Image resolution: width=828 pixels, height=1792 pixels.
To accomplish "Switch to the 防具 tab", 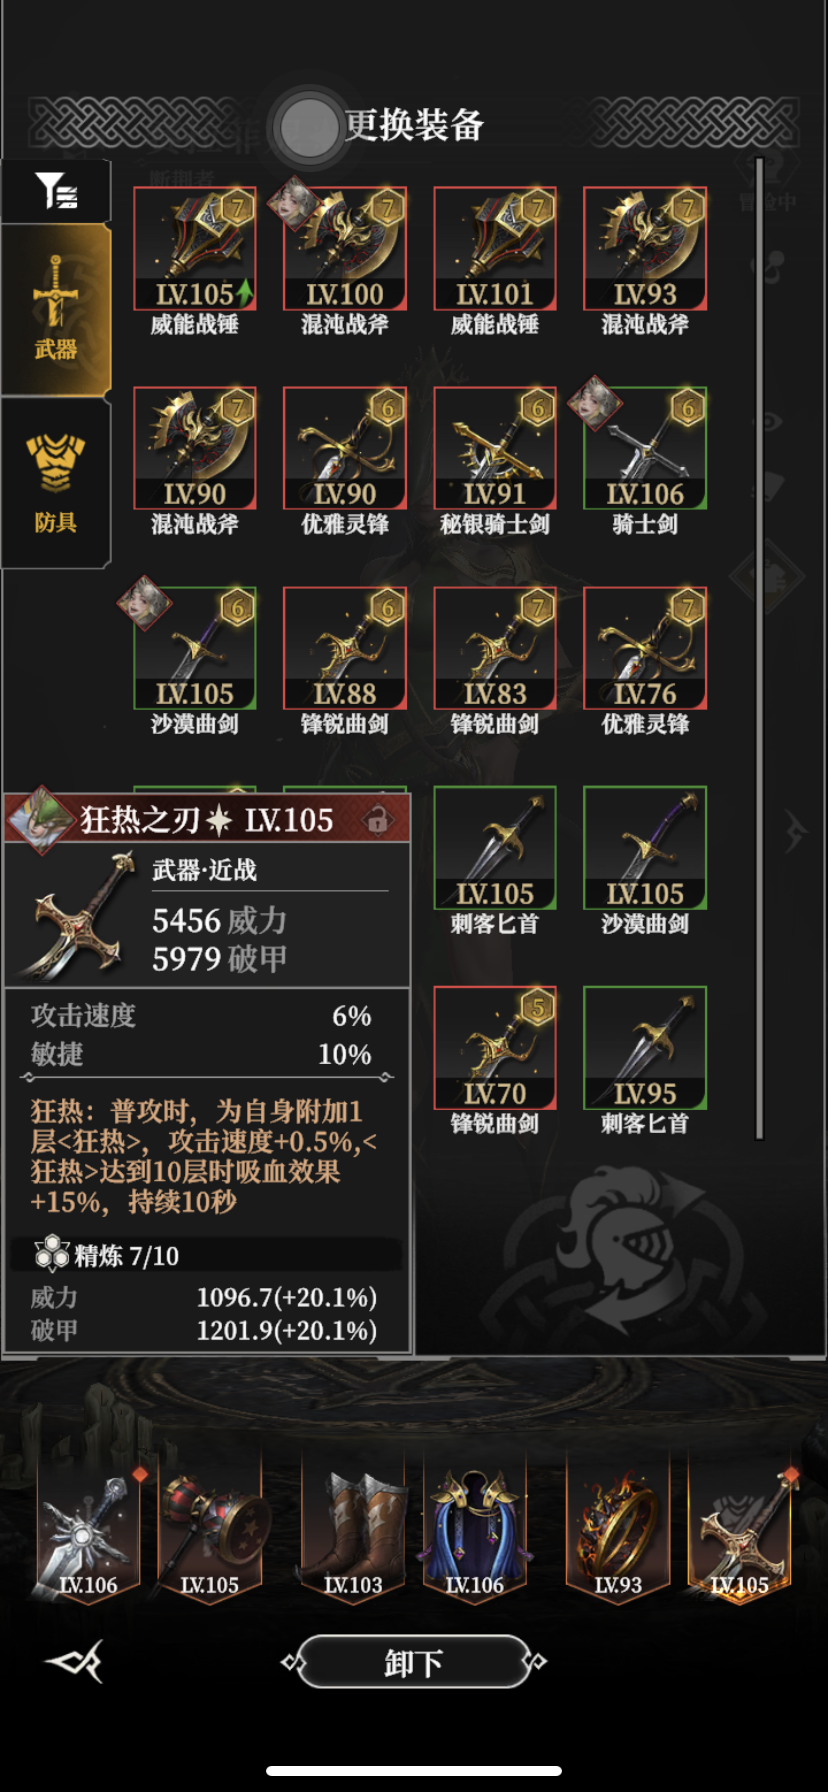I will click(55, 483).
